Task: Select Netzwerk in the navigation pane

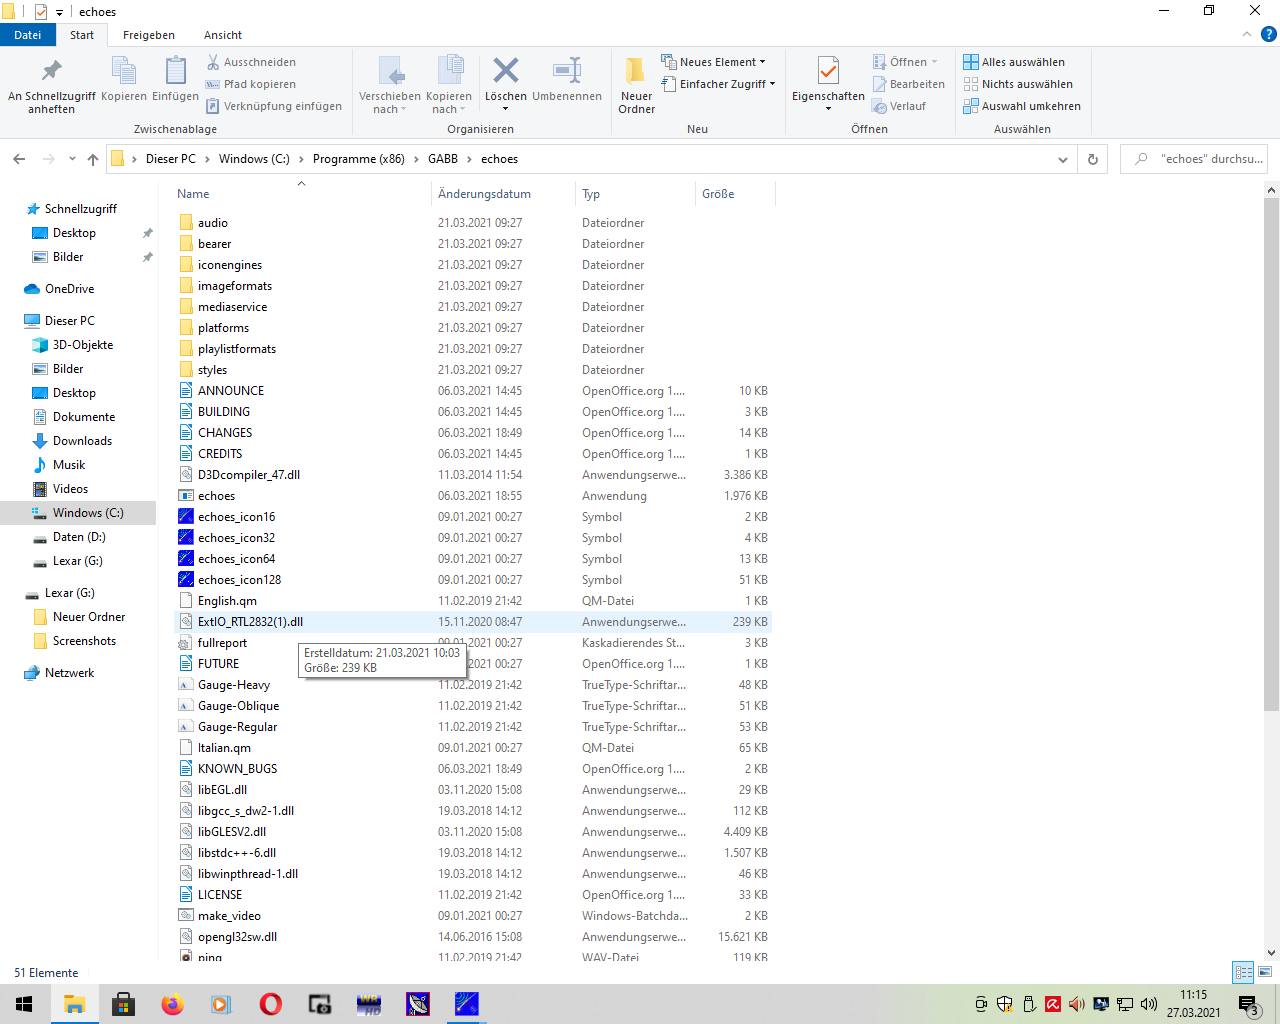Action: pos(69,673)
